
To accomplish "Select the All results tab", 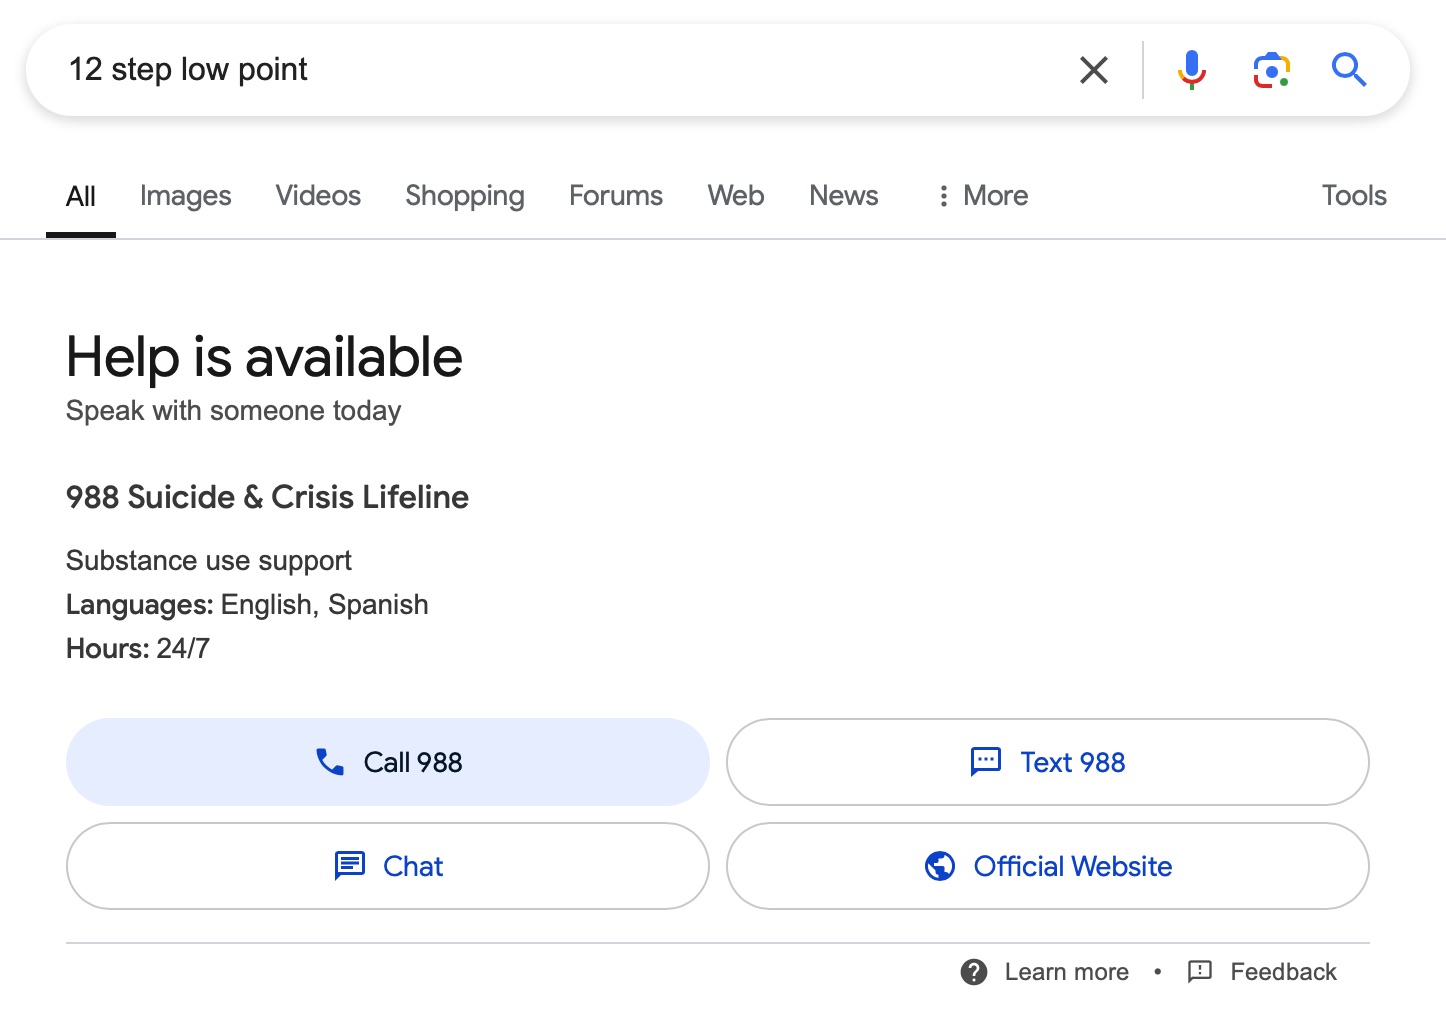I will 81,196.
